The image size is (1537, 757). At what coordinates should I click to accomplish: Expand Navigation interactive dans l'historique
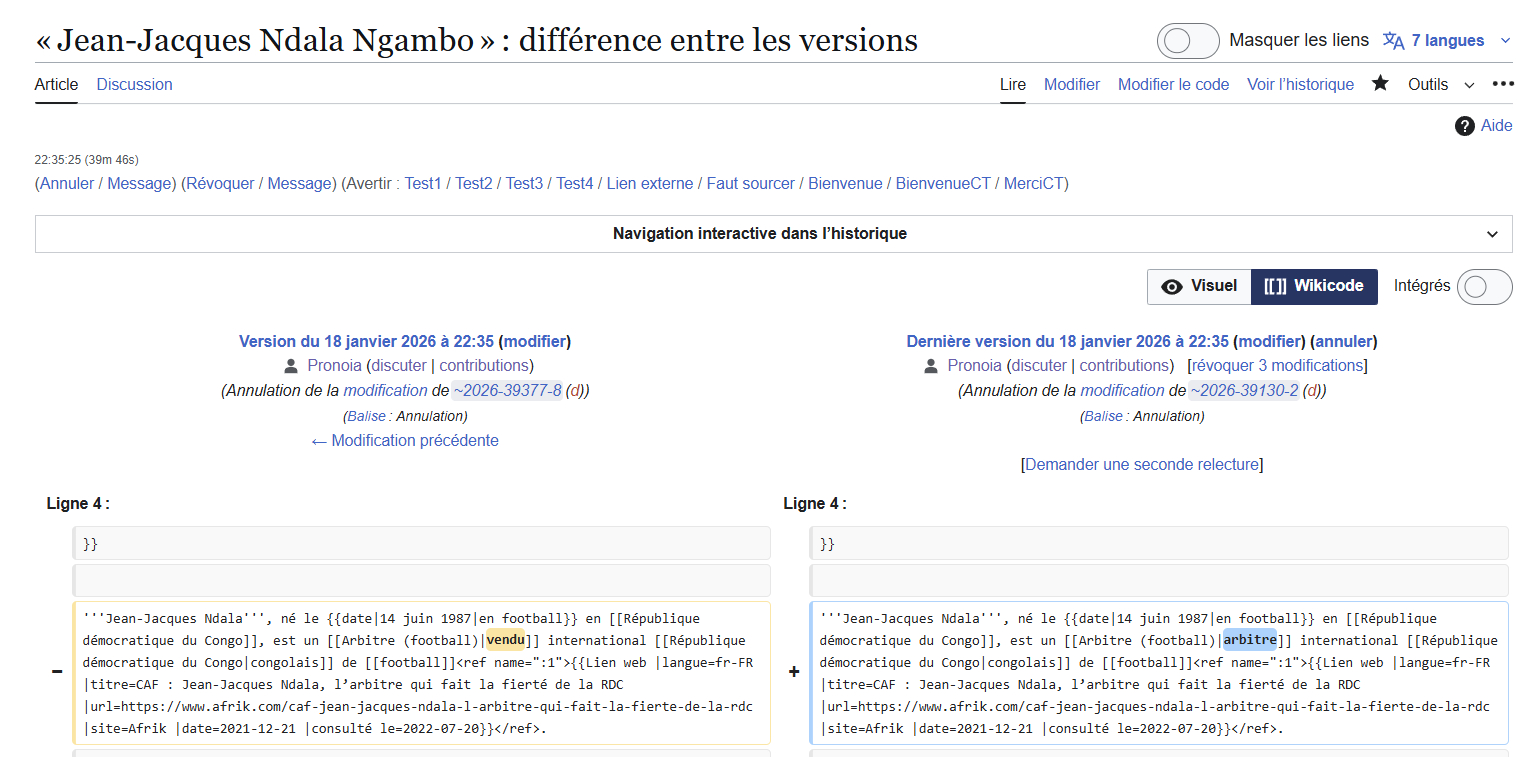(x=773, y=234)
